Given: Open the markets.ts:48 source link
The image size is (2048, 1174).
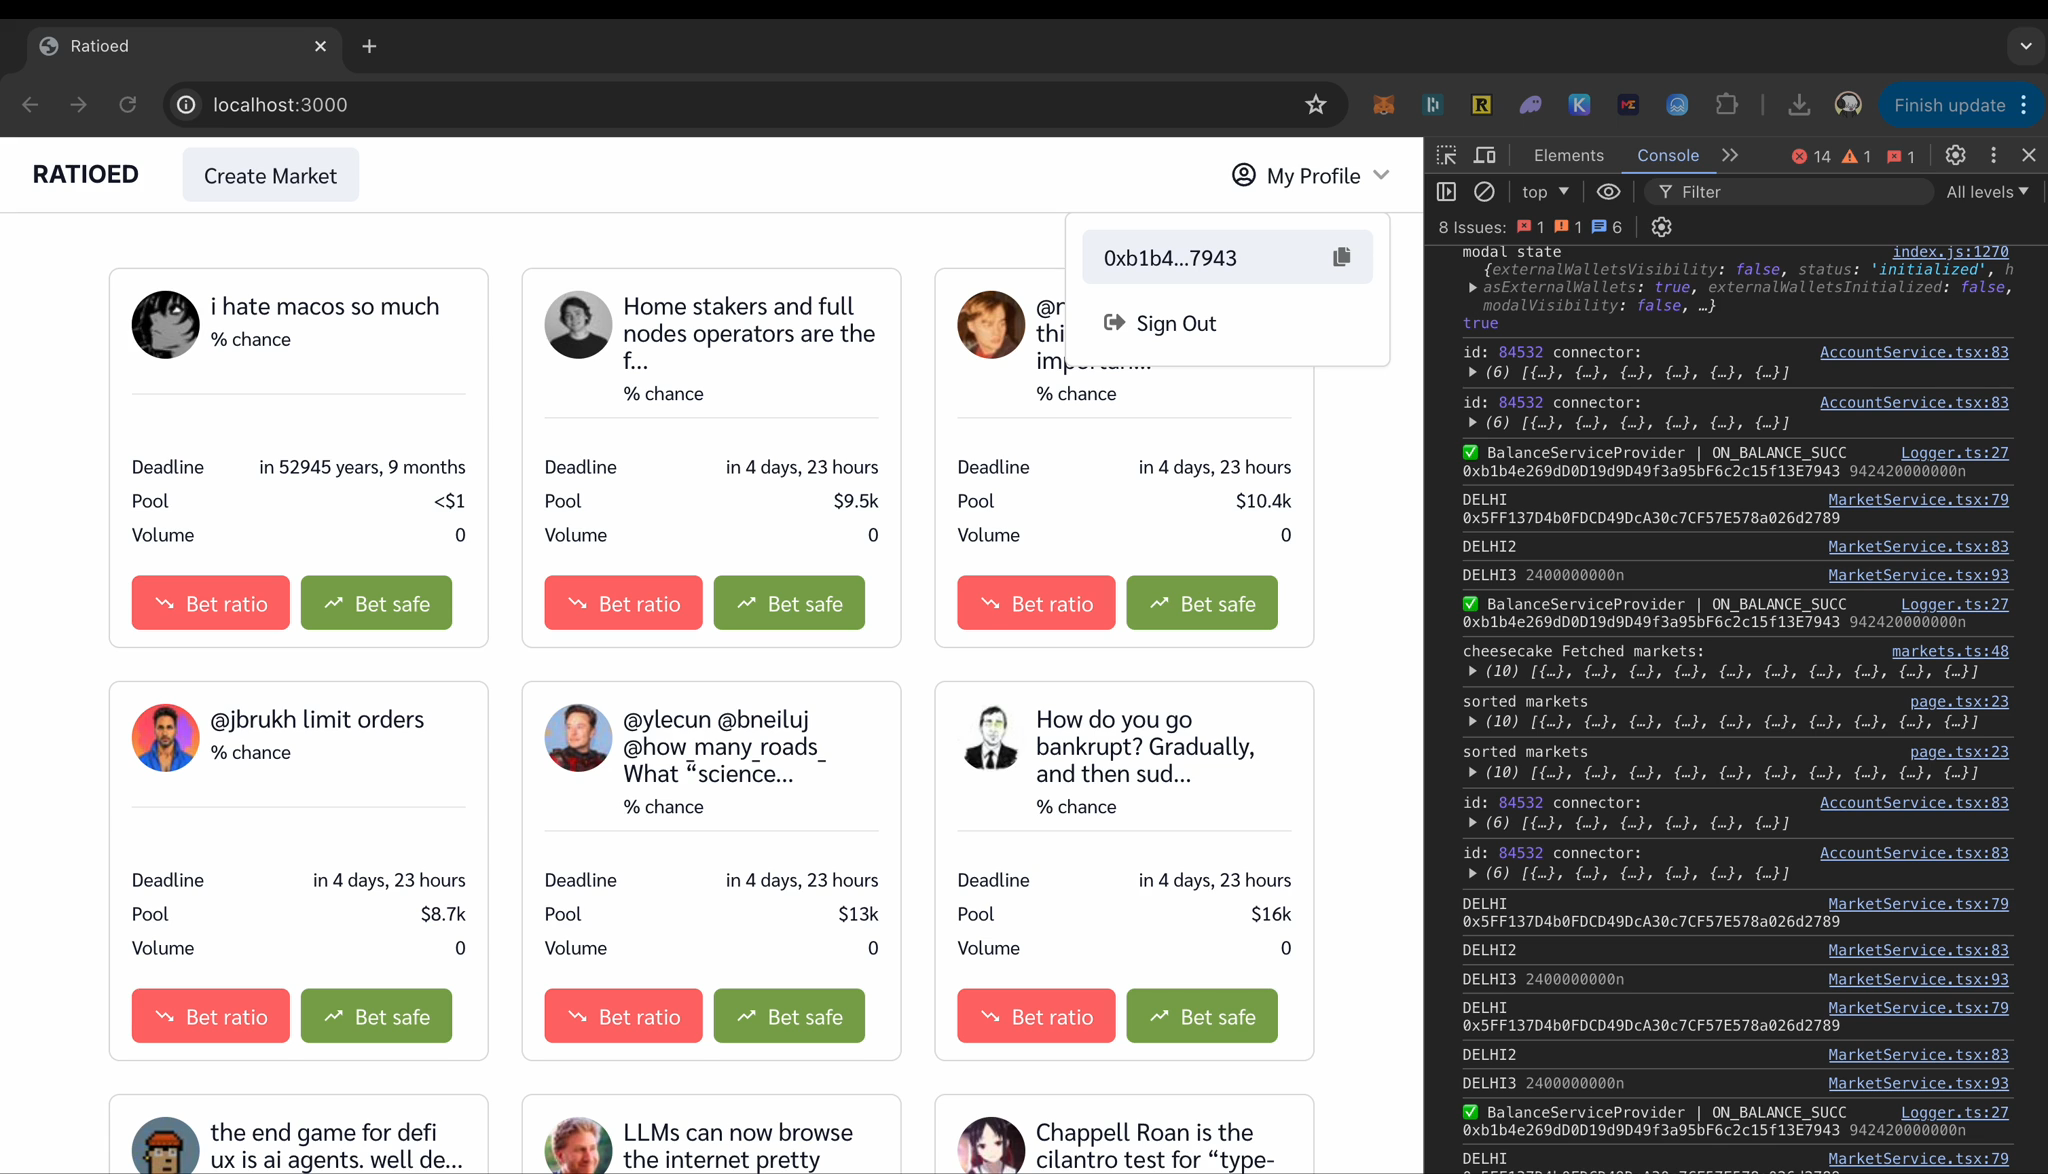Looking at the screenshot, I should tap(1950, 651).
